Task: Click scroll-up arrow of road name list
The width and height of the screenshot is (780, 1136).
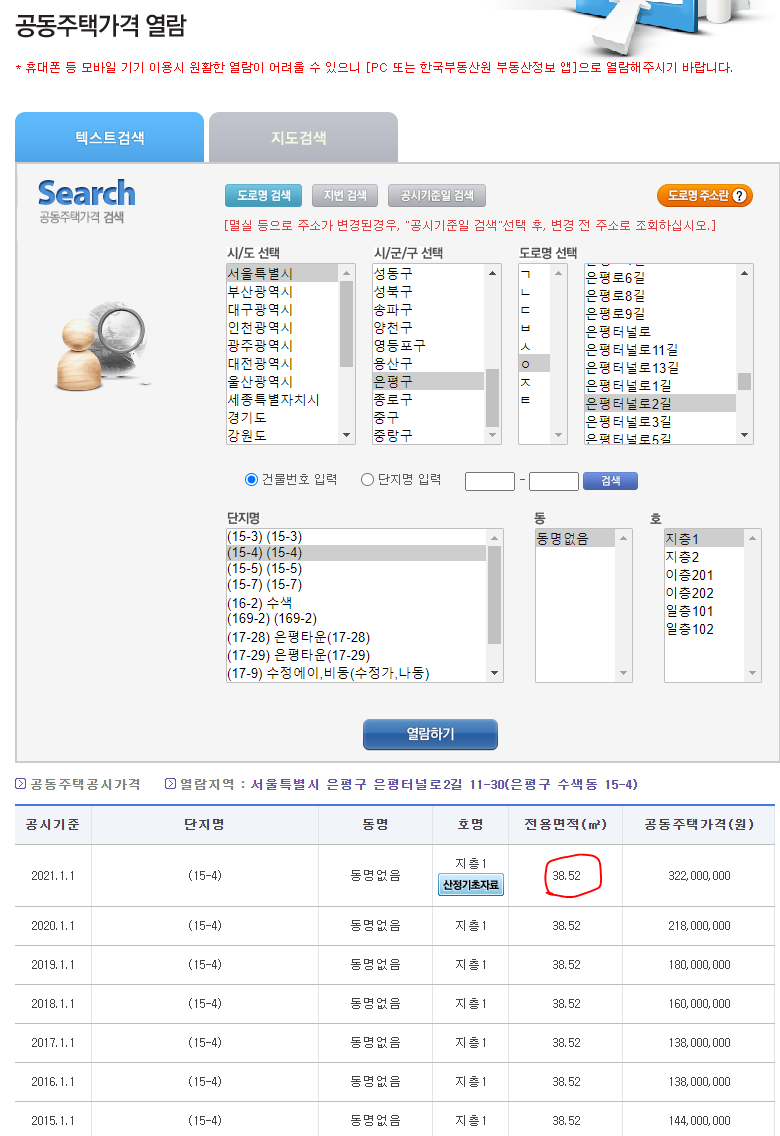Action: (745, 273)
